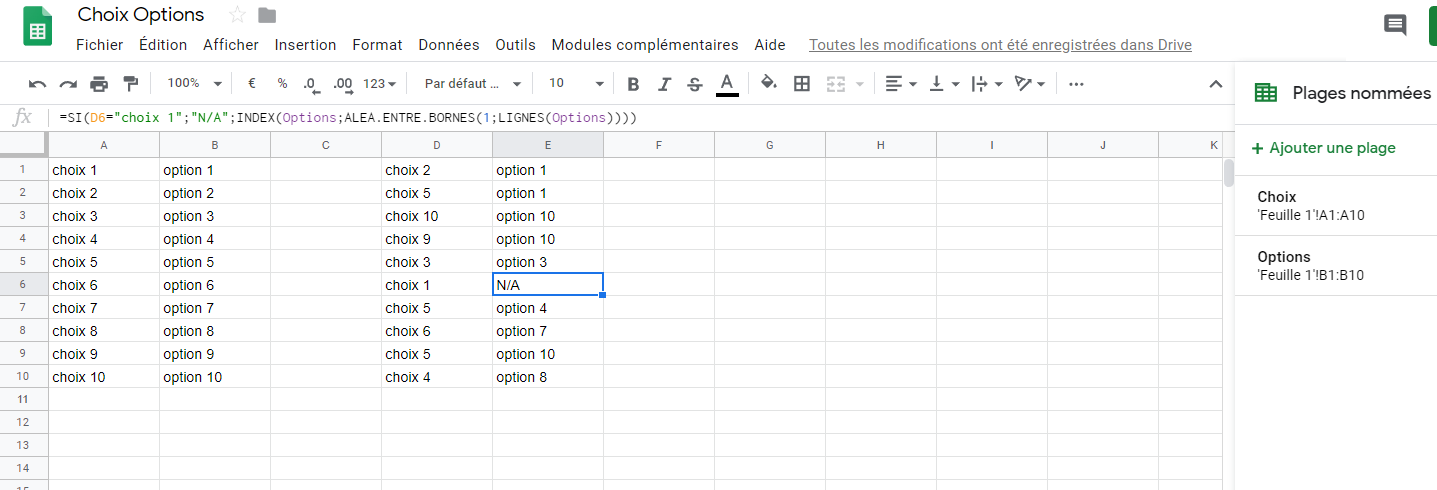
Task: Toggle italic formatting
Action: pos(664,84)
